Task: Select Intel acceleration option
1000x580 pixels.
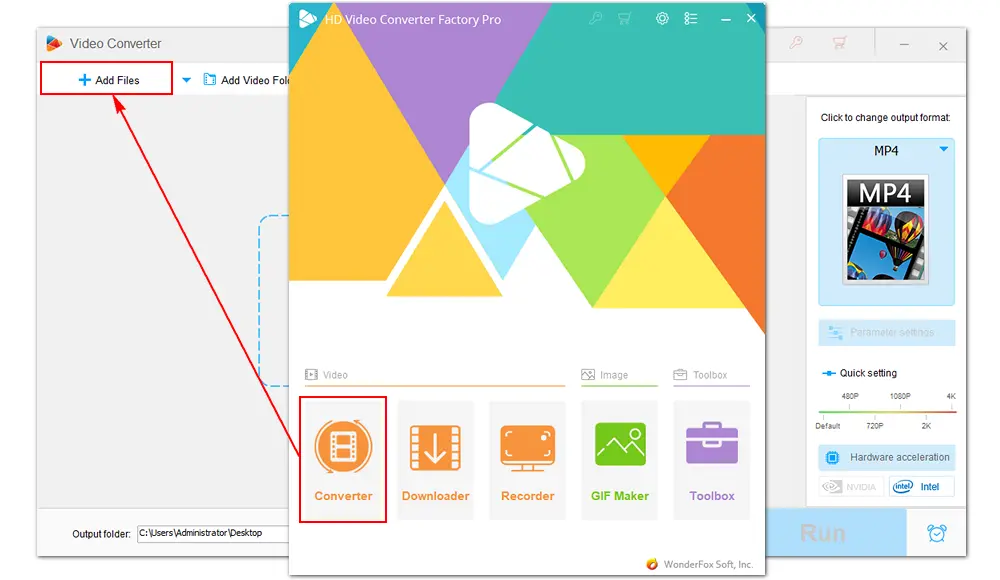Action: pos(921,487)
